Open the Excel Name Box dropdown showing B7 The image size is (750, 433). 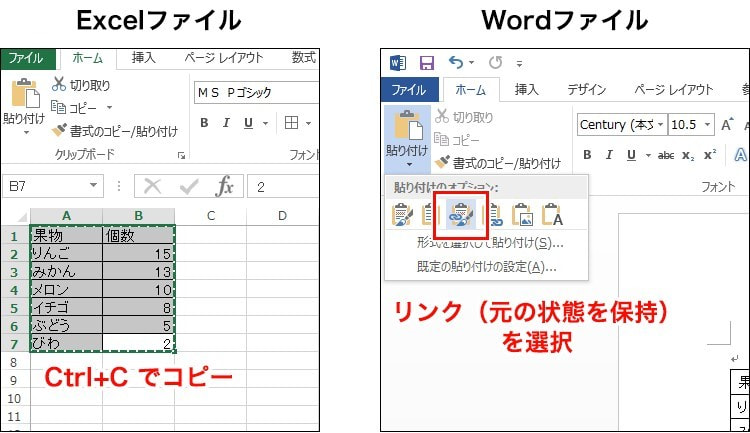point(94,186)
